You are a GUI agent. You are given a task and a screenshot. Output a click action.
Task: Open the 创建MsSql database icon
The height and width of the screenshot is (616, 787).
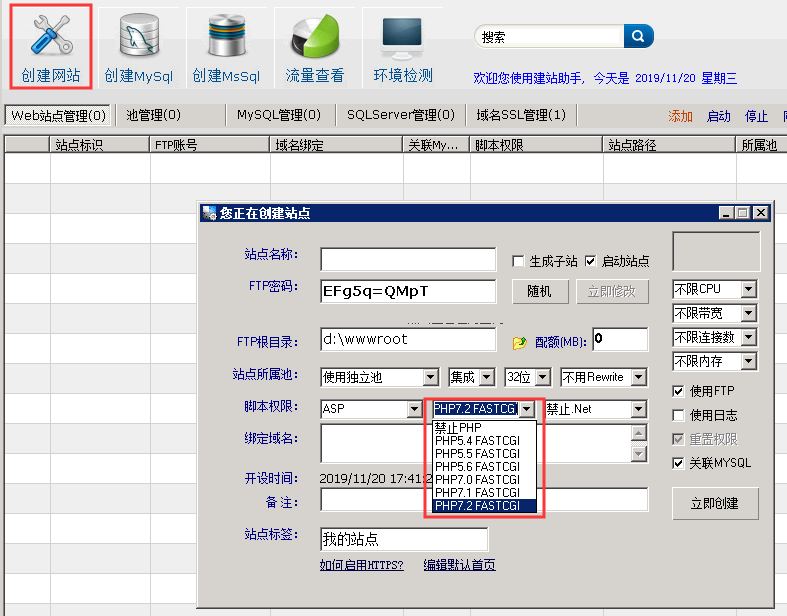coord(226,36)
